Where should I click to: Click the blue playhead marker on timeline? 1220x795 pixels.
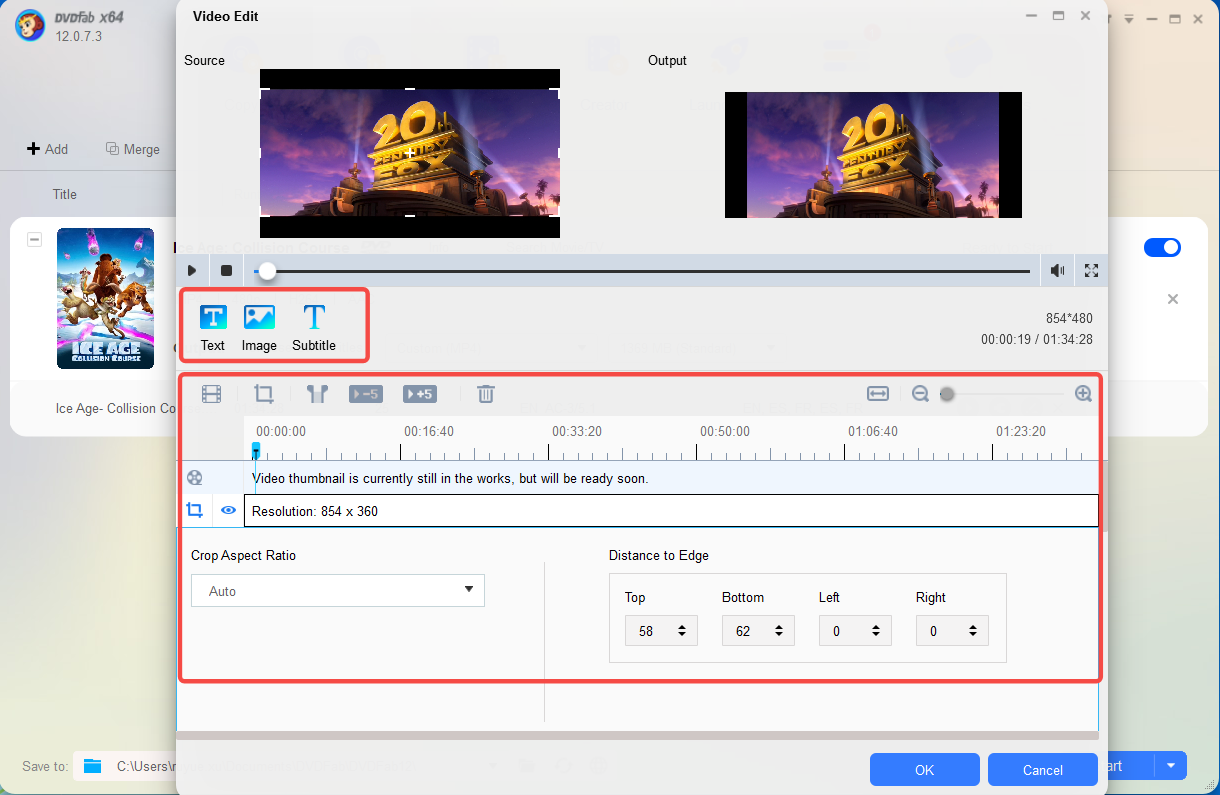click(256, 451)
